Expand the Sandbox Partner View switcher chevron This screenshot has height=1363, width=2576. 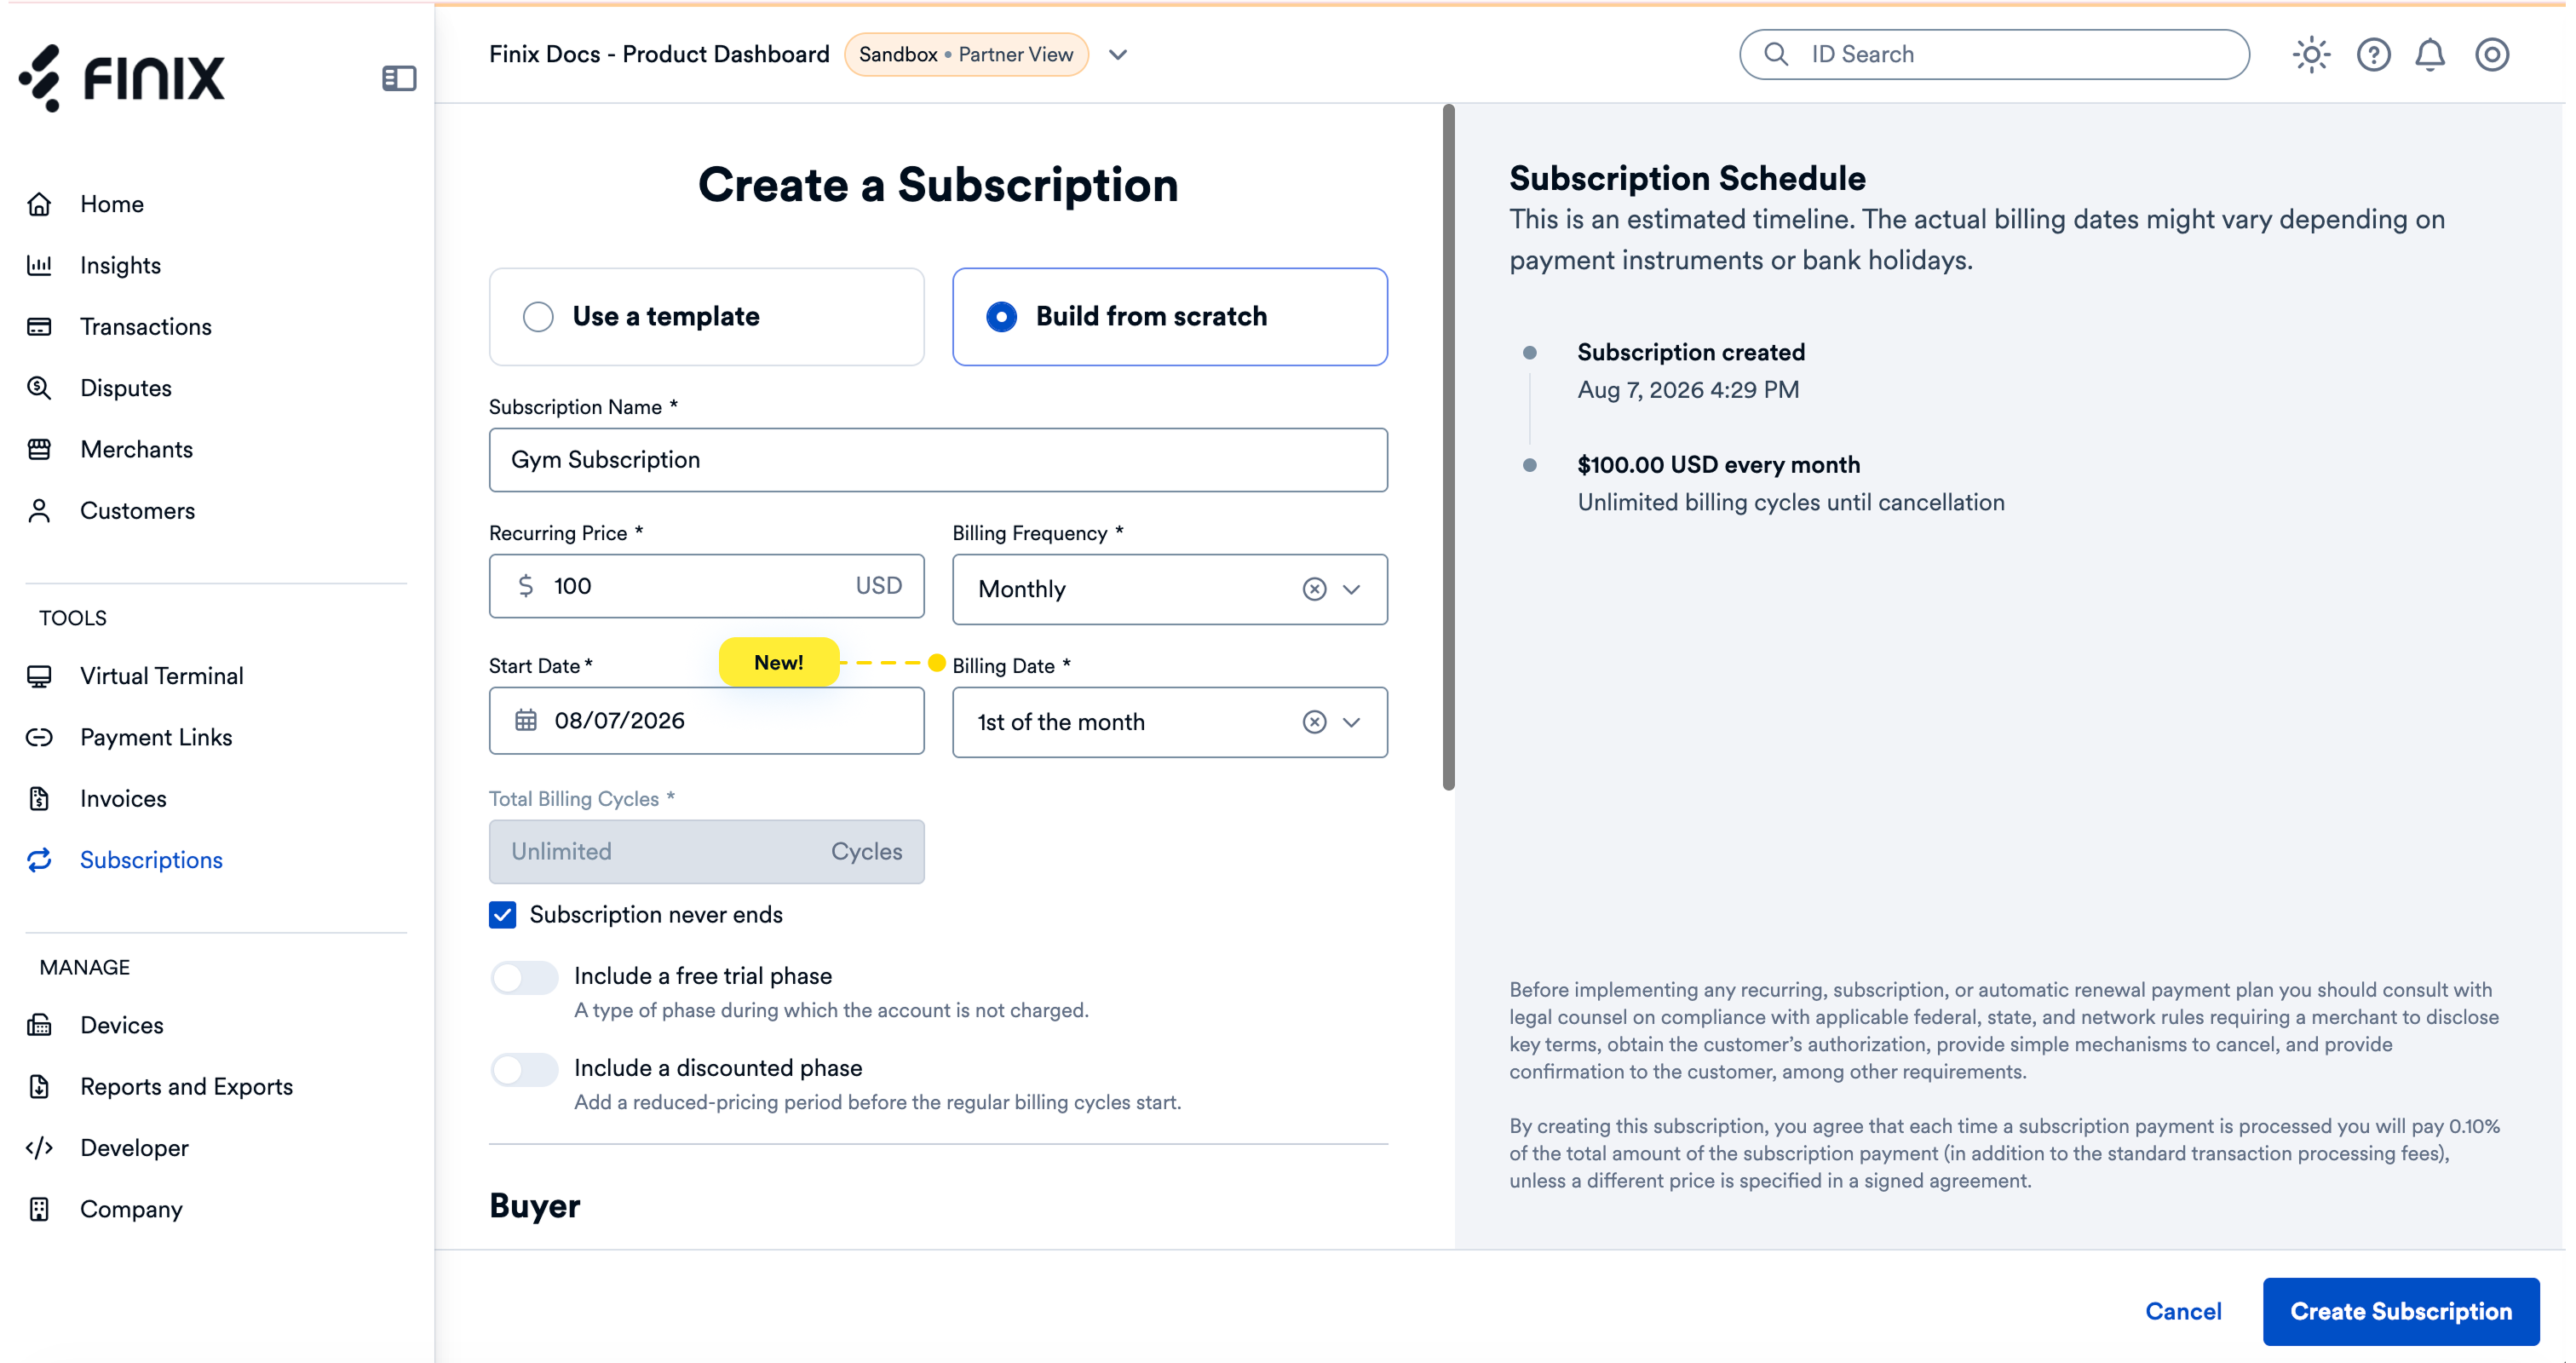tap(1118, 55)
